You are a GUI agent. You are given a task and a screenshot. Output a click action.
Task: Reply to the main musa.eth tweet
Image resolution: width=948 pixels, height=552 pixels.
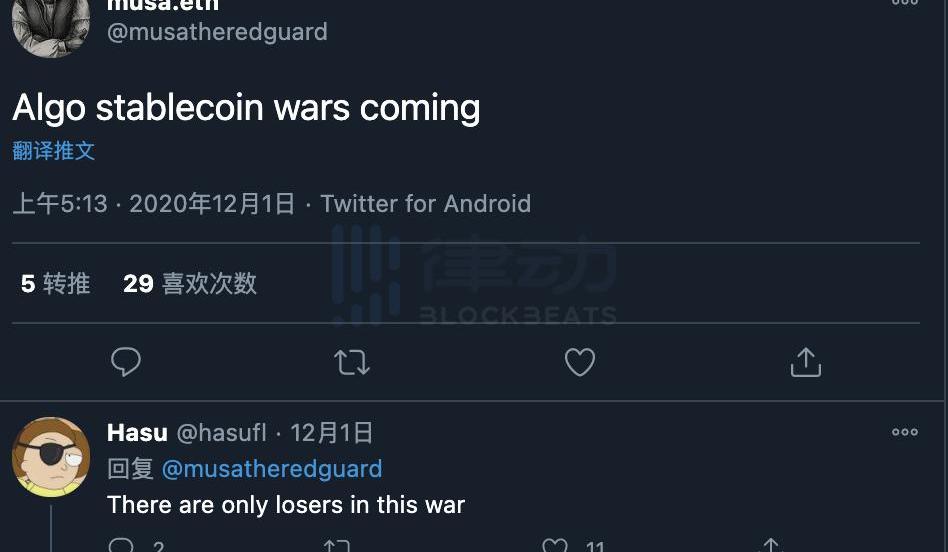point(126,362)
